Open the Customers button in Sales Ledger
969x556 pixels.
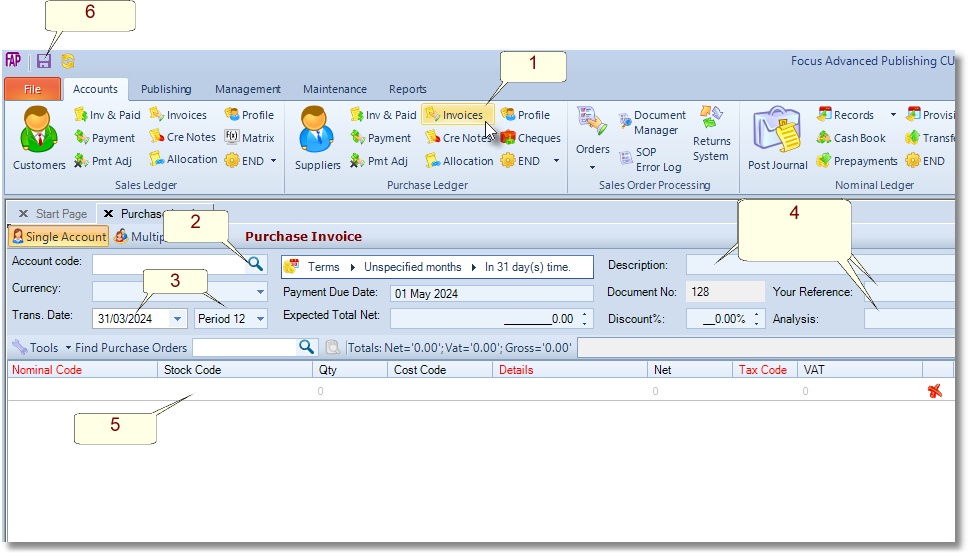39,138
